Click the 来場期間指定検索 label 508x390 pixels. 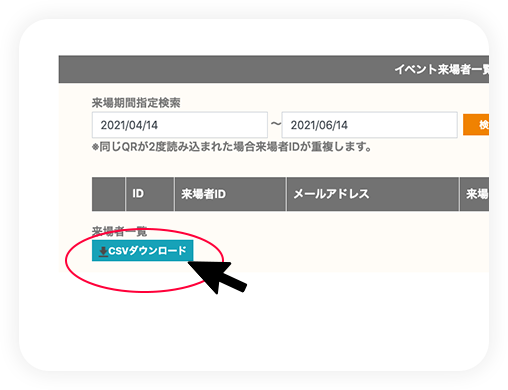point(136,103)
